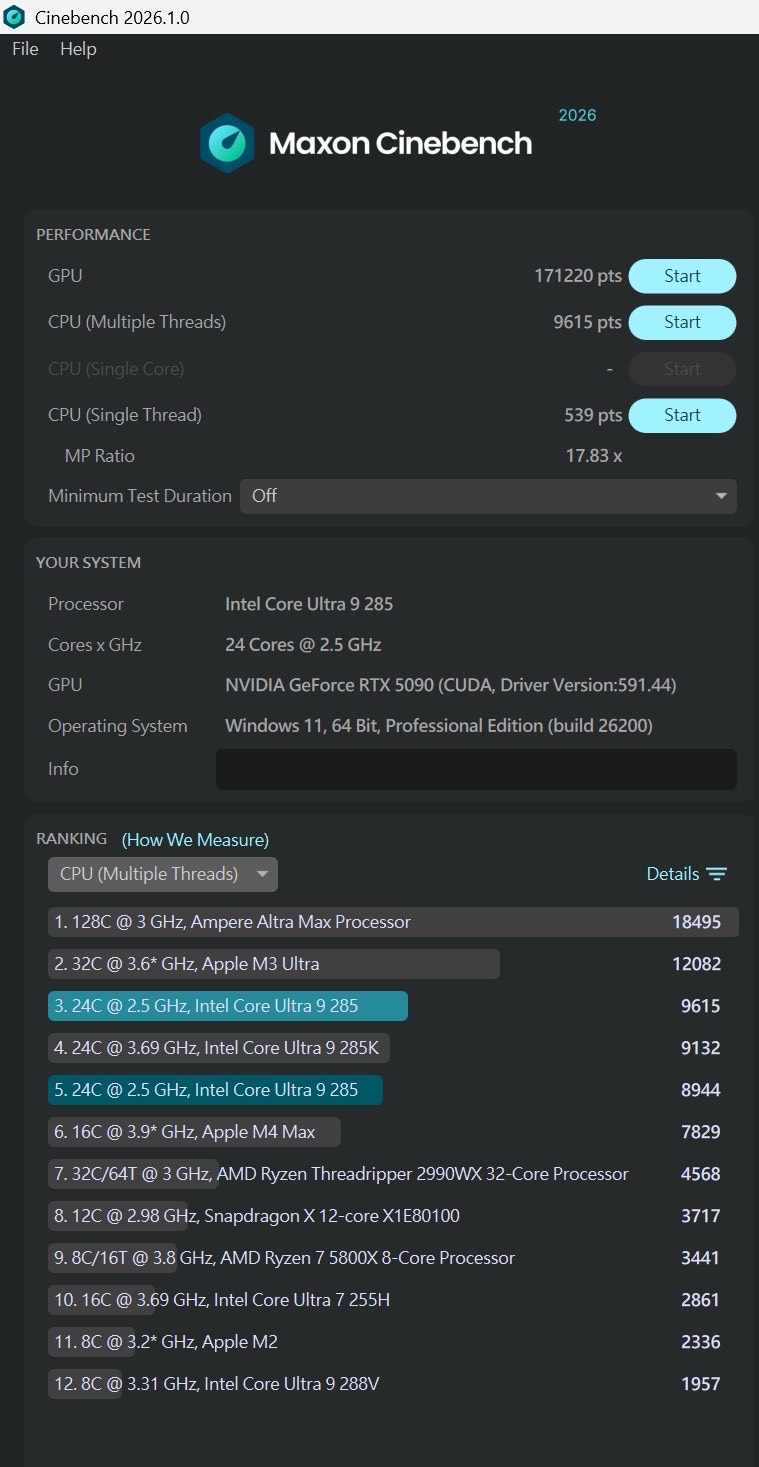The width and height of the screenshot is (759, 1467).
Task: Start the CPU Multiple Threads test
Action: tap(682, 322)
